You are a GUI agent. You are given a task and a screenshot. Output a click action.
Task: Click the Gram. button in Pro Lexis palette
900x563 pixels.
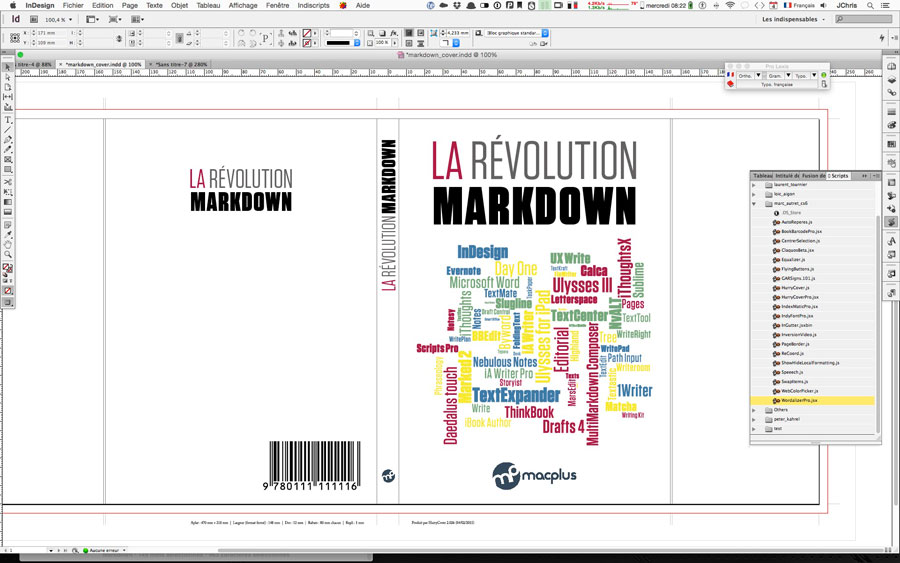775,76
